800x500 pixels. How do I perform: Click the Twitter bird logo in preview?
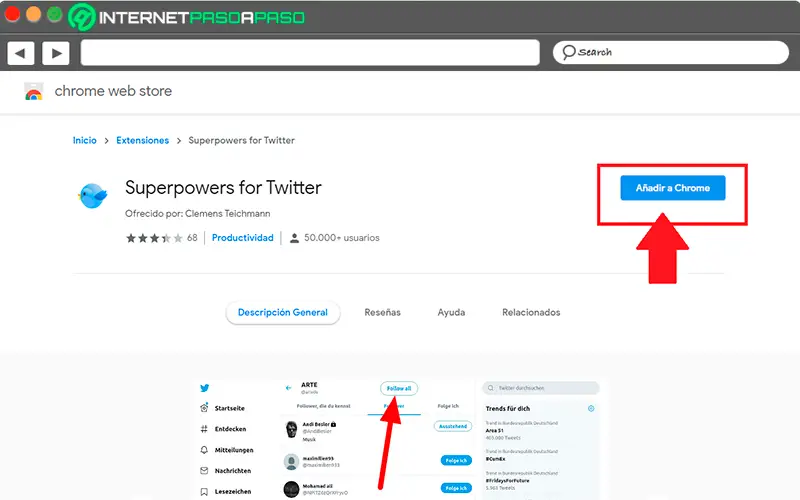click(205, 388)
